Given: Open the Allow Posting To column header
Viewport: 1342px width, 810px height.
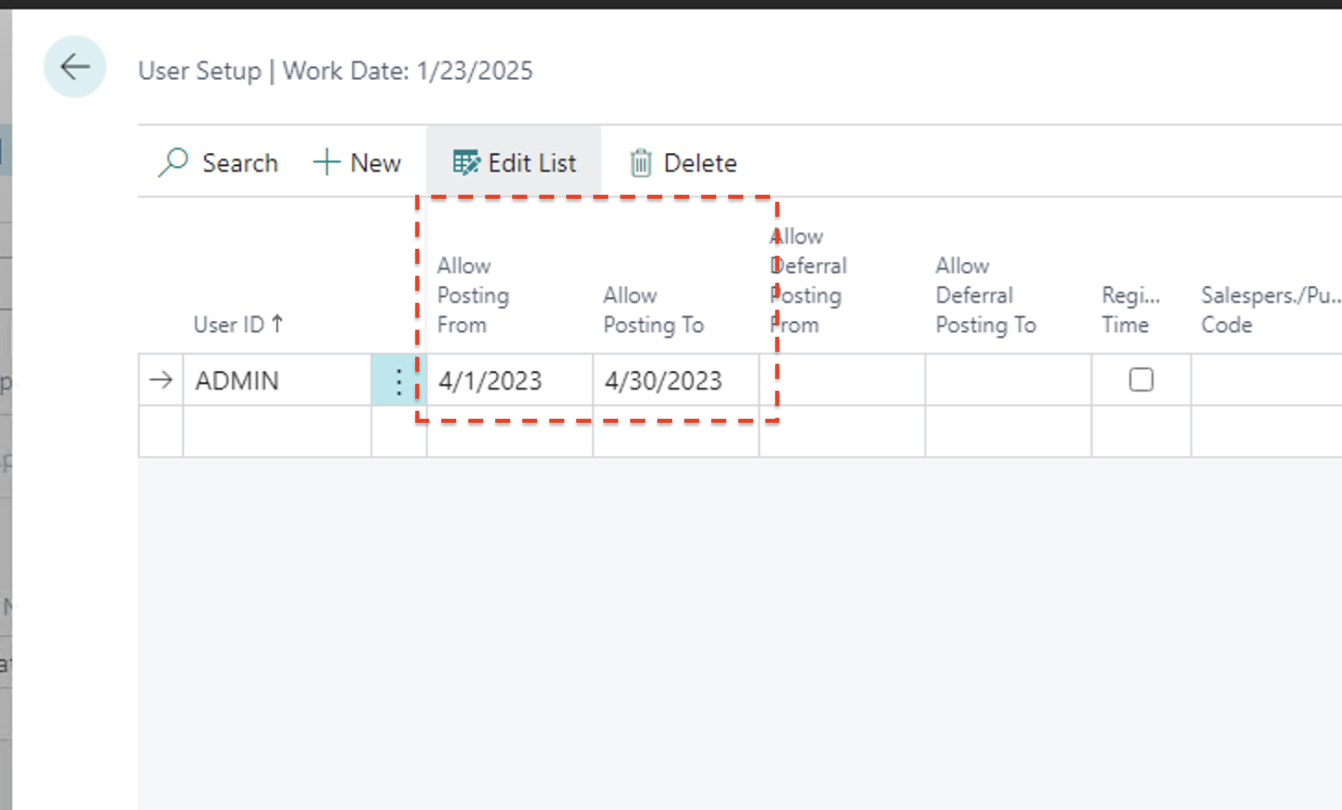Looking at the screenshot, I should [653, 310].
